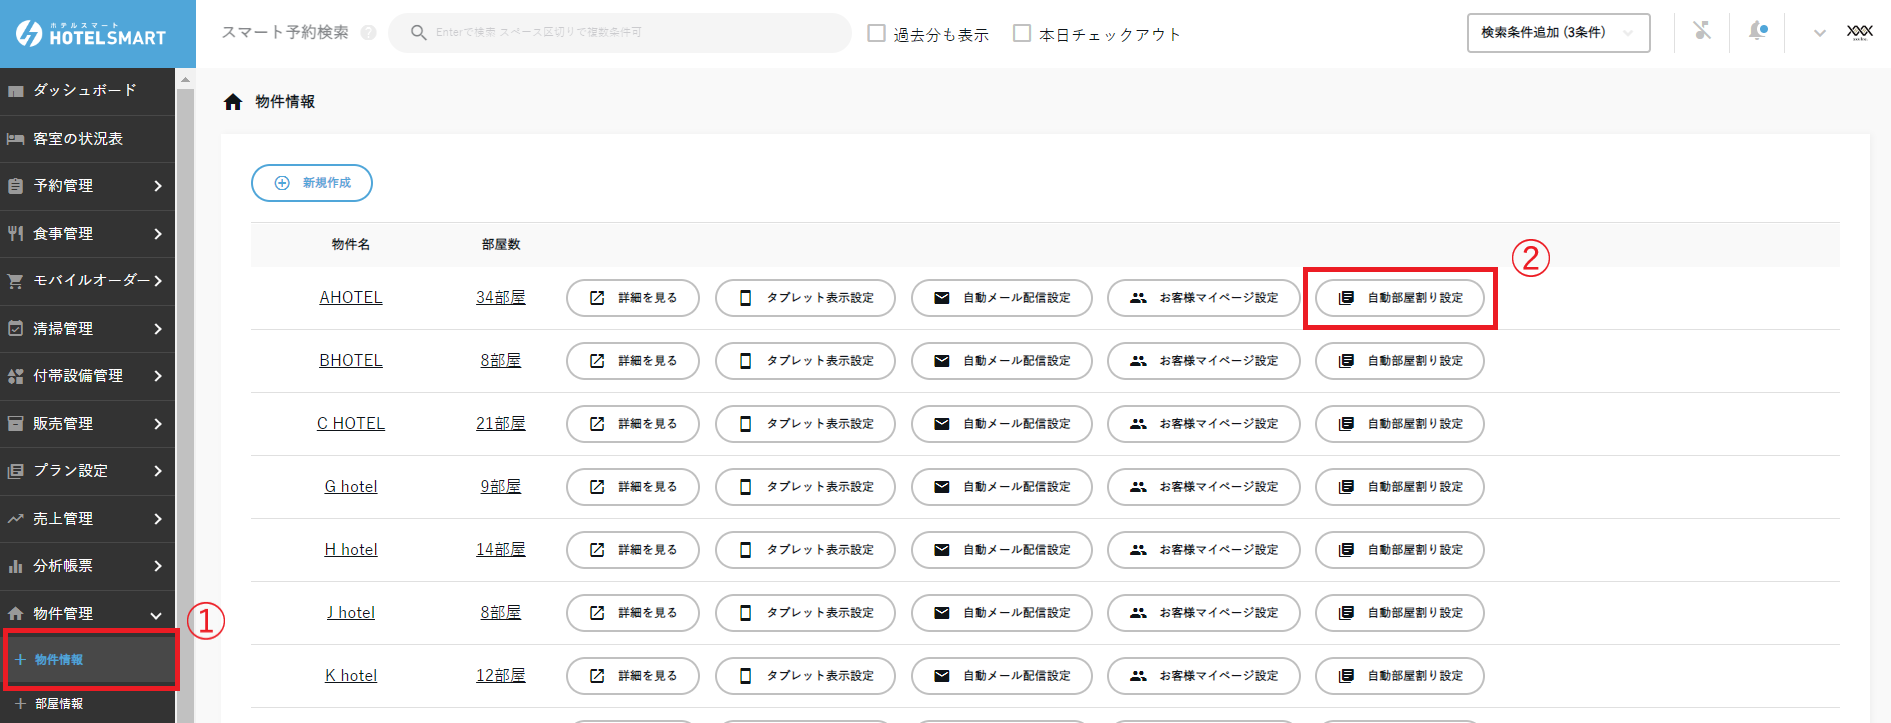
Task: Open the 検索条件追加 (3条件) dropdown
Action: click(1557, 33)
